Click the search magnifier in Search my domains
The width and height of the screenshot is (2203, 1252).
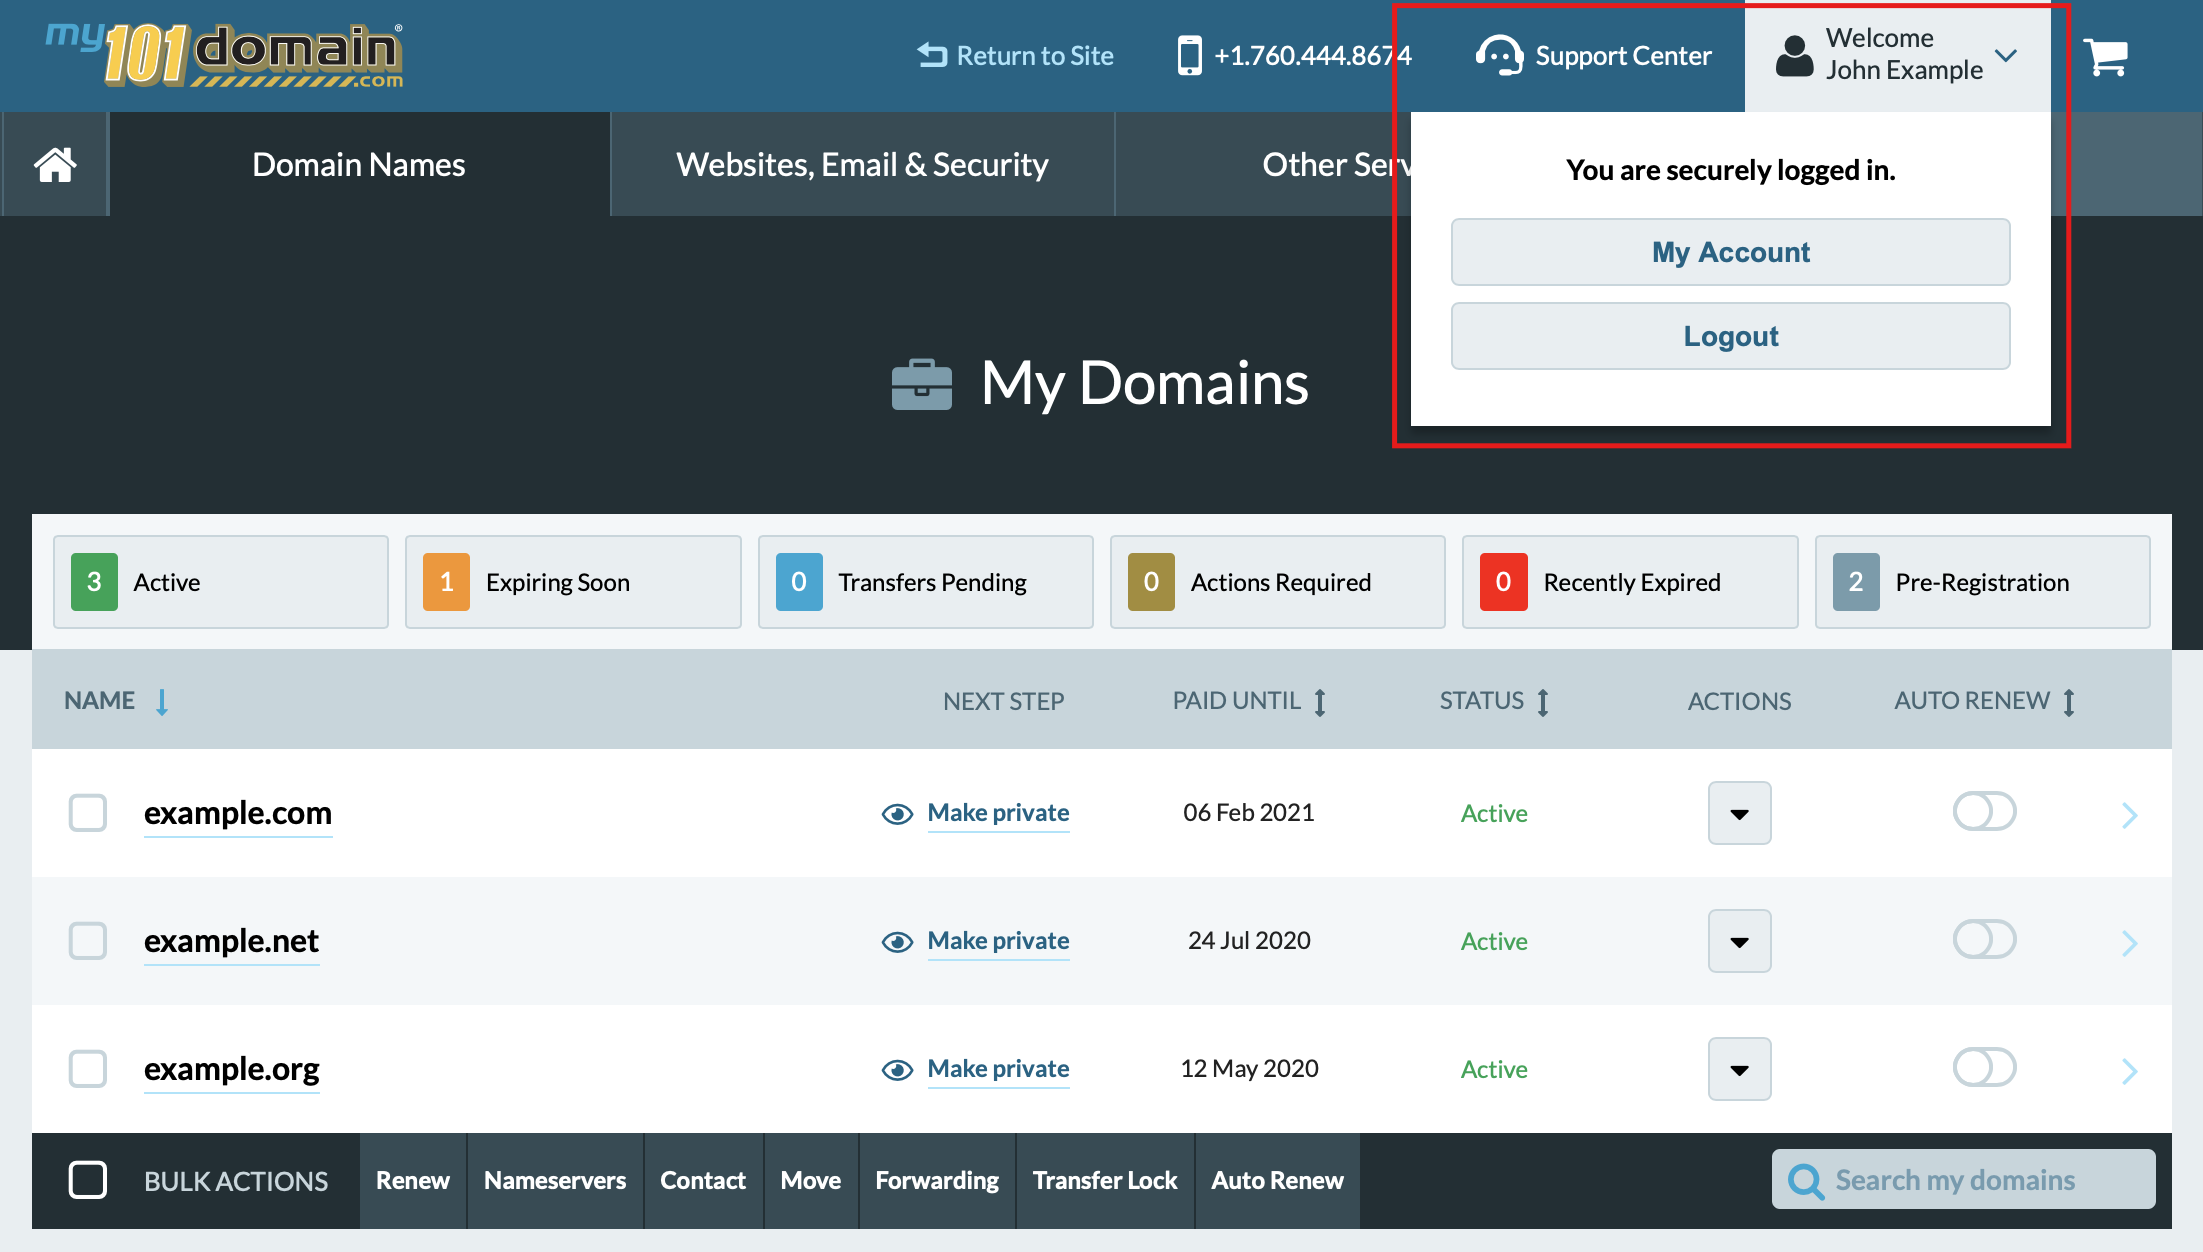(x=1806, y=1180)
